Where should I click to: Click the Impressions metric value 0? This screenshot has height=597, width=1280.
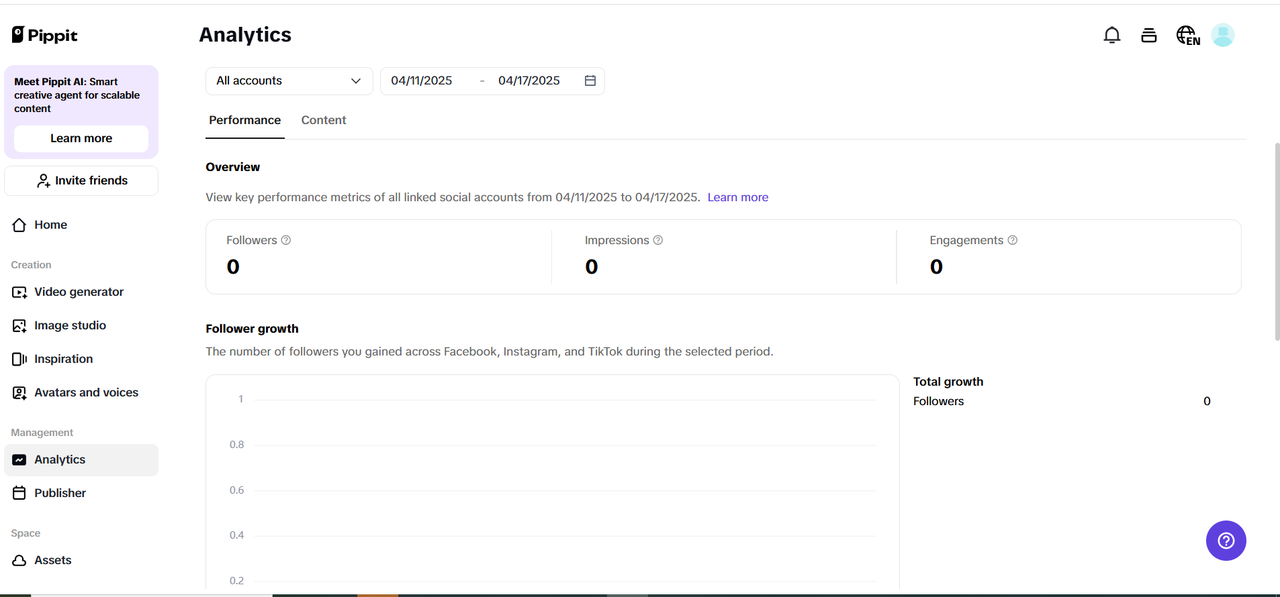(x=591, y=267)
